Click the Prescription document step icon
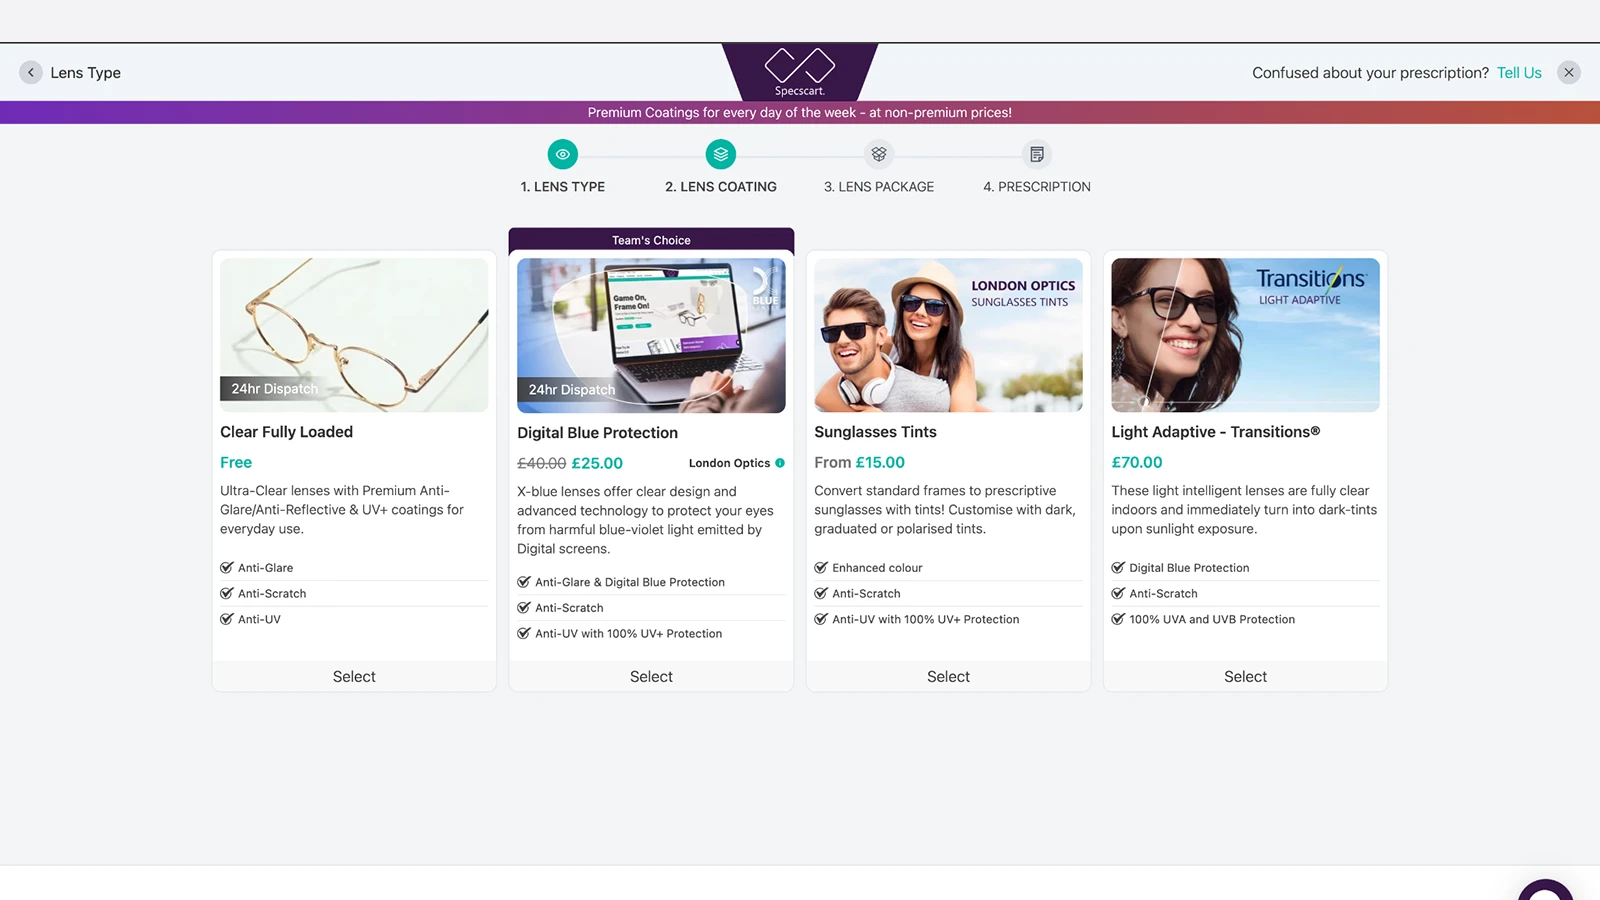This screenshot has width=1600, height=900. (1036, 154)
